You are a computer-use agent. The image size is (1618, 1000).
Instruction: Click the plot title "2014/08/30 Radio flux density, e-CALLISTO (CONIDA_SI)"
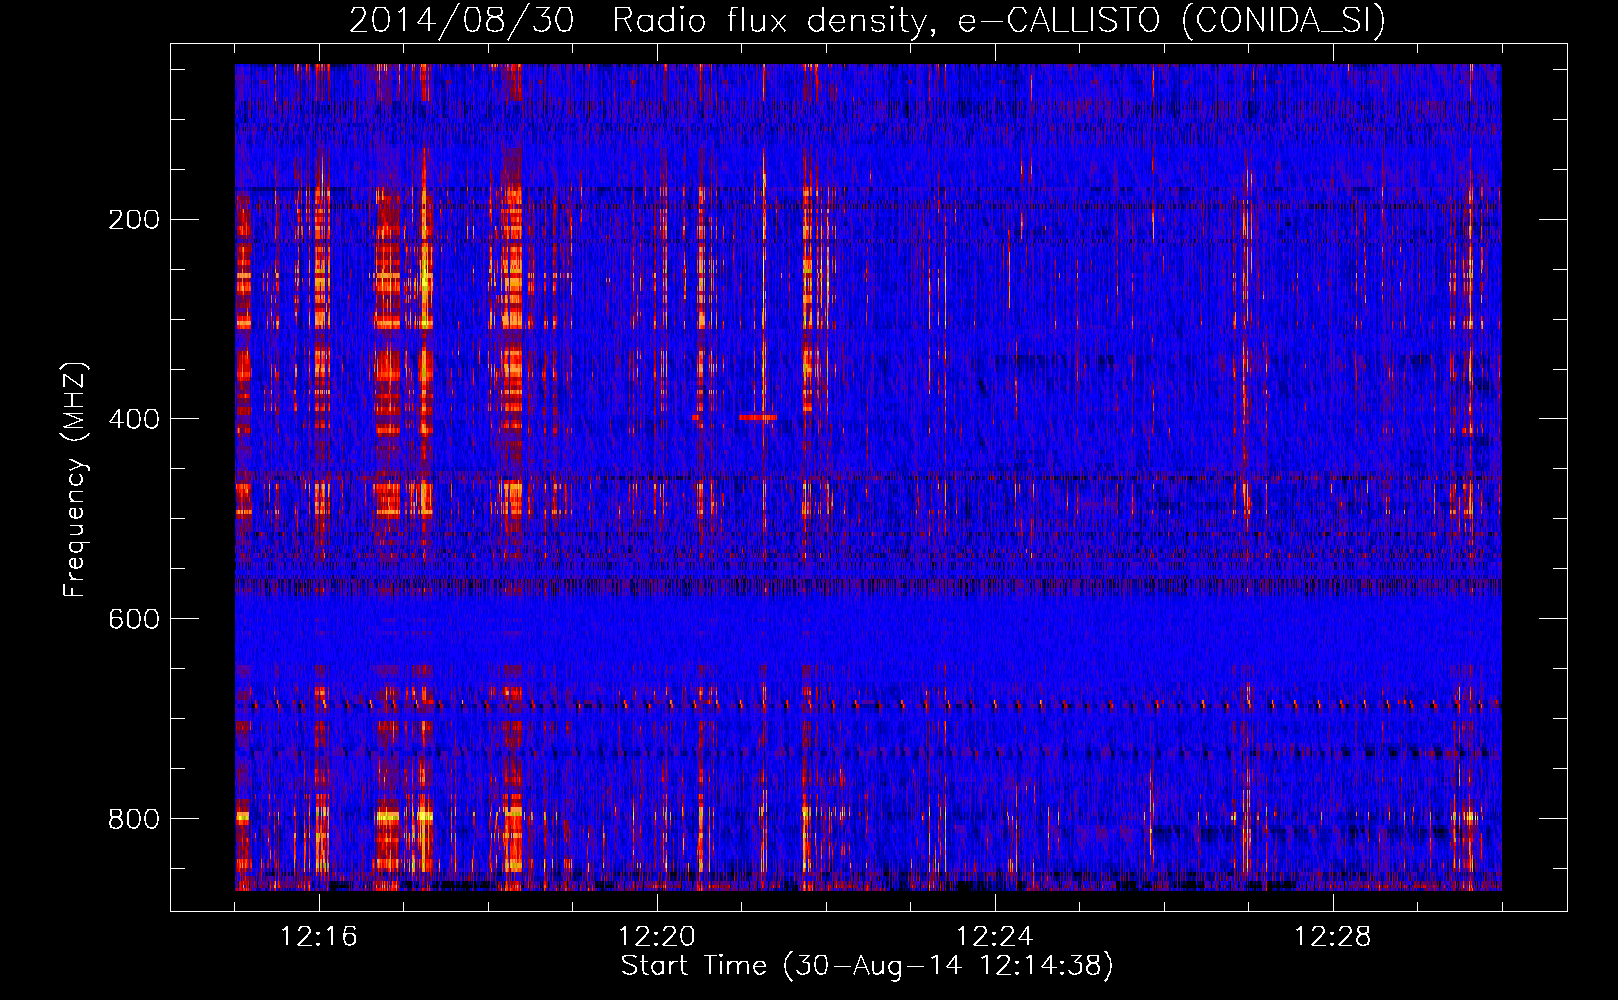click(867, 20)
